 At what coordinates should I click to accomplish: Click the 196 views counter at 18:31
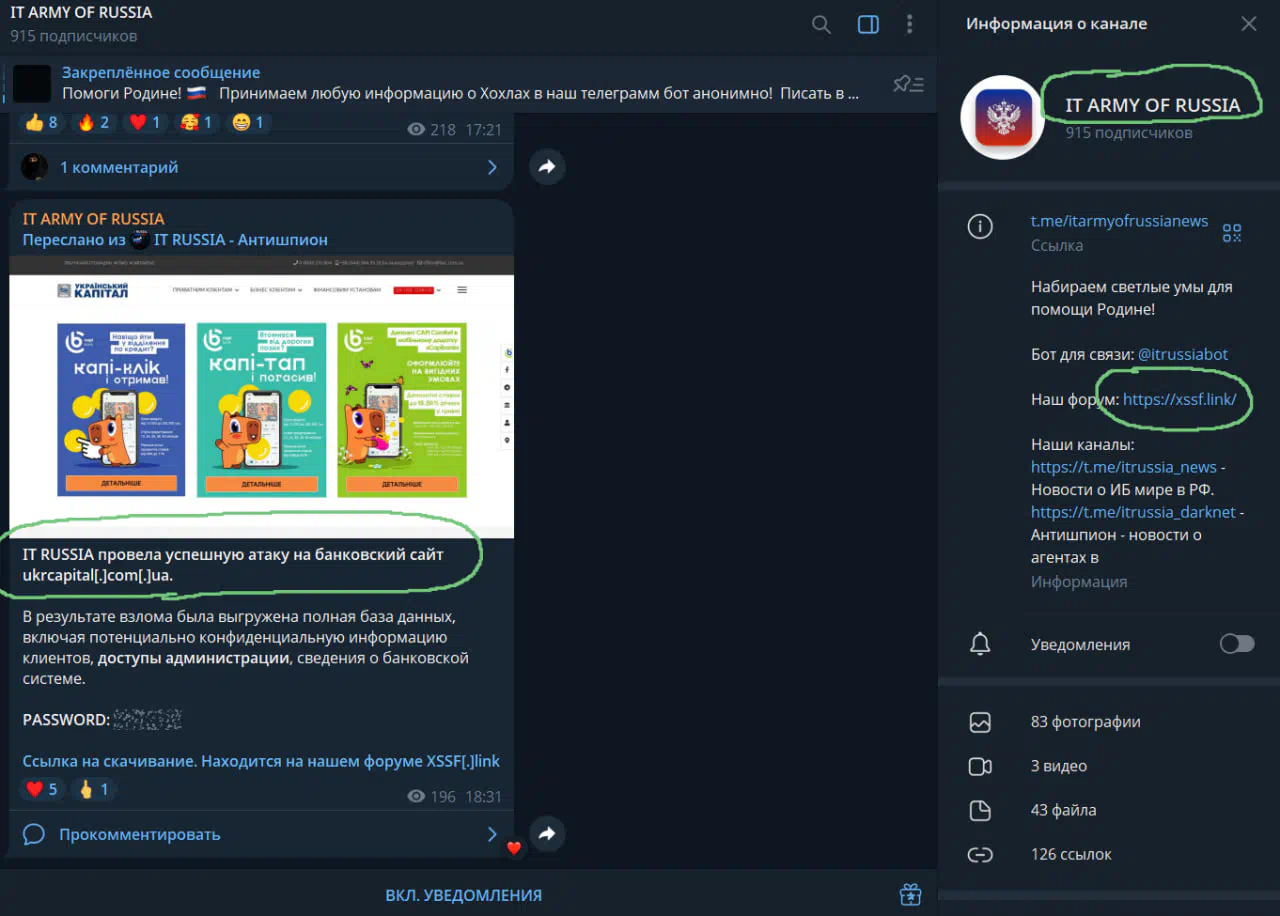point(433,797)
